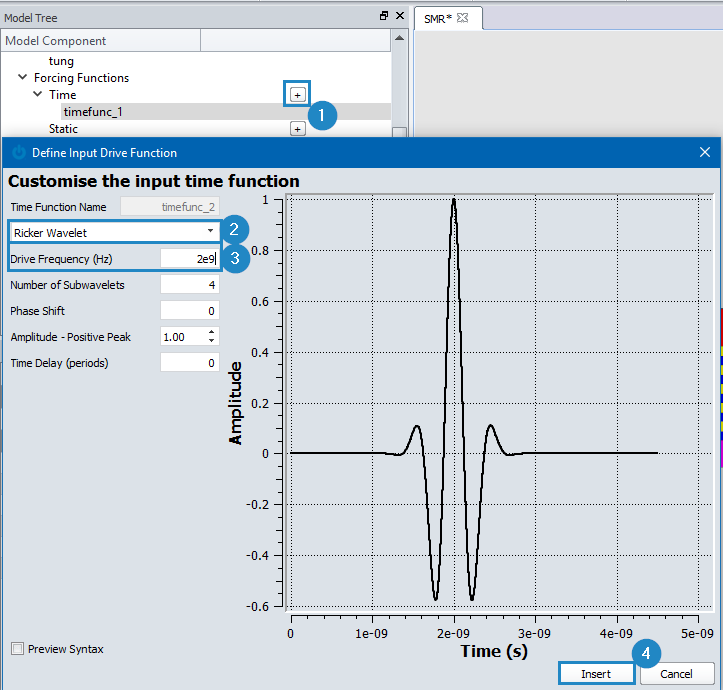The height and width of the screenshot is (690, 723).
Task: Click the Time Function Name field
Action: 170,207
